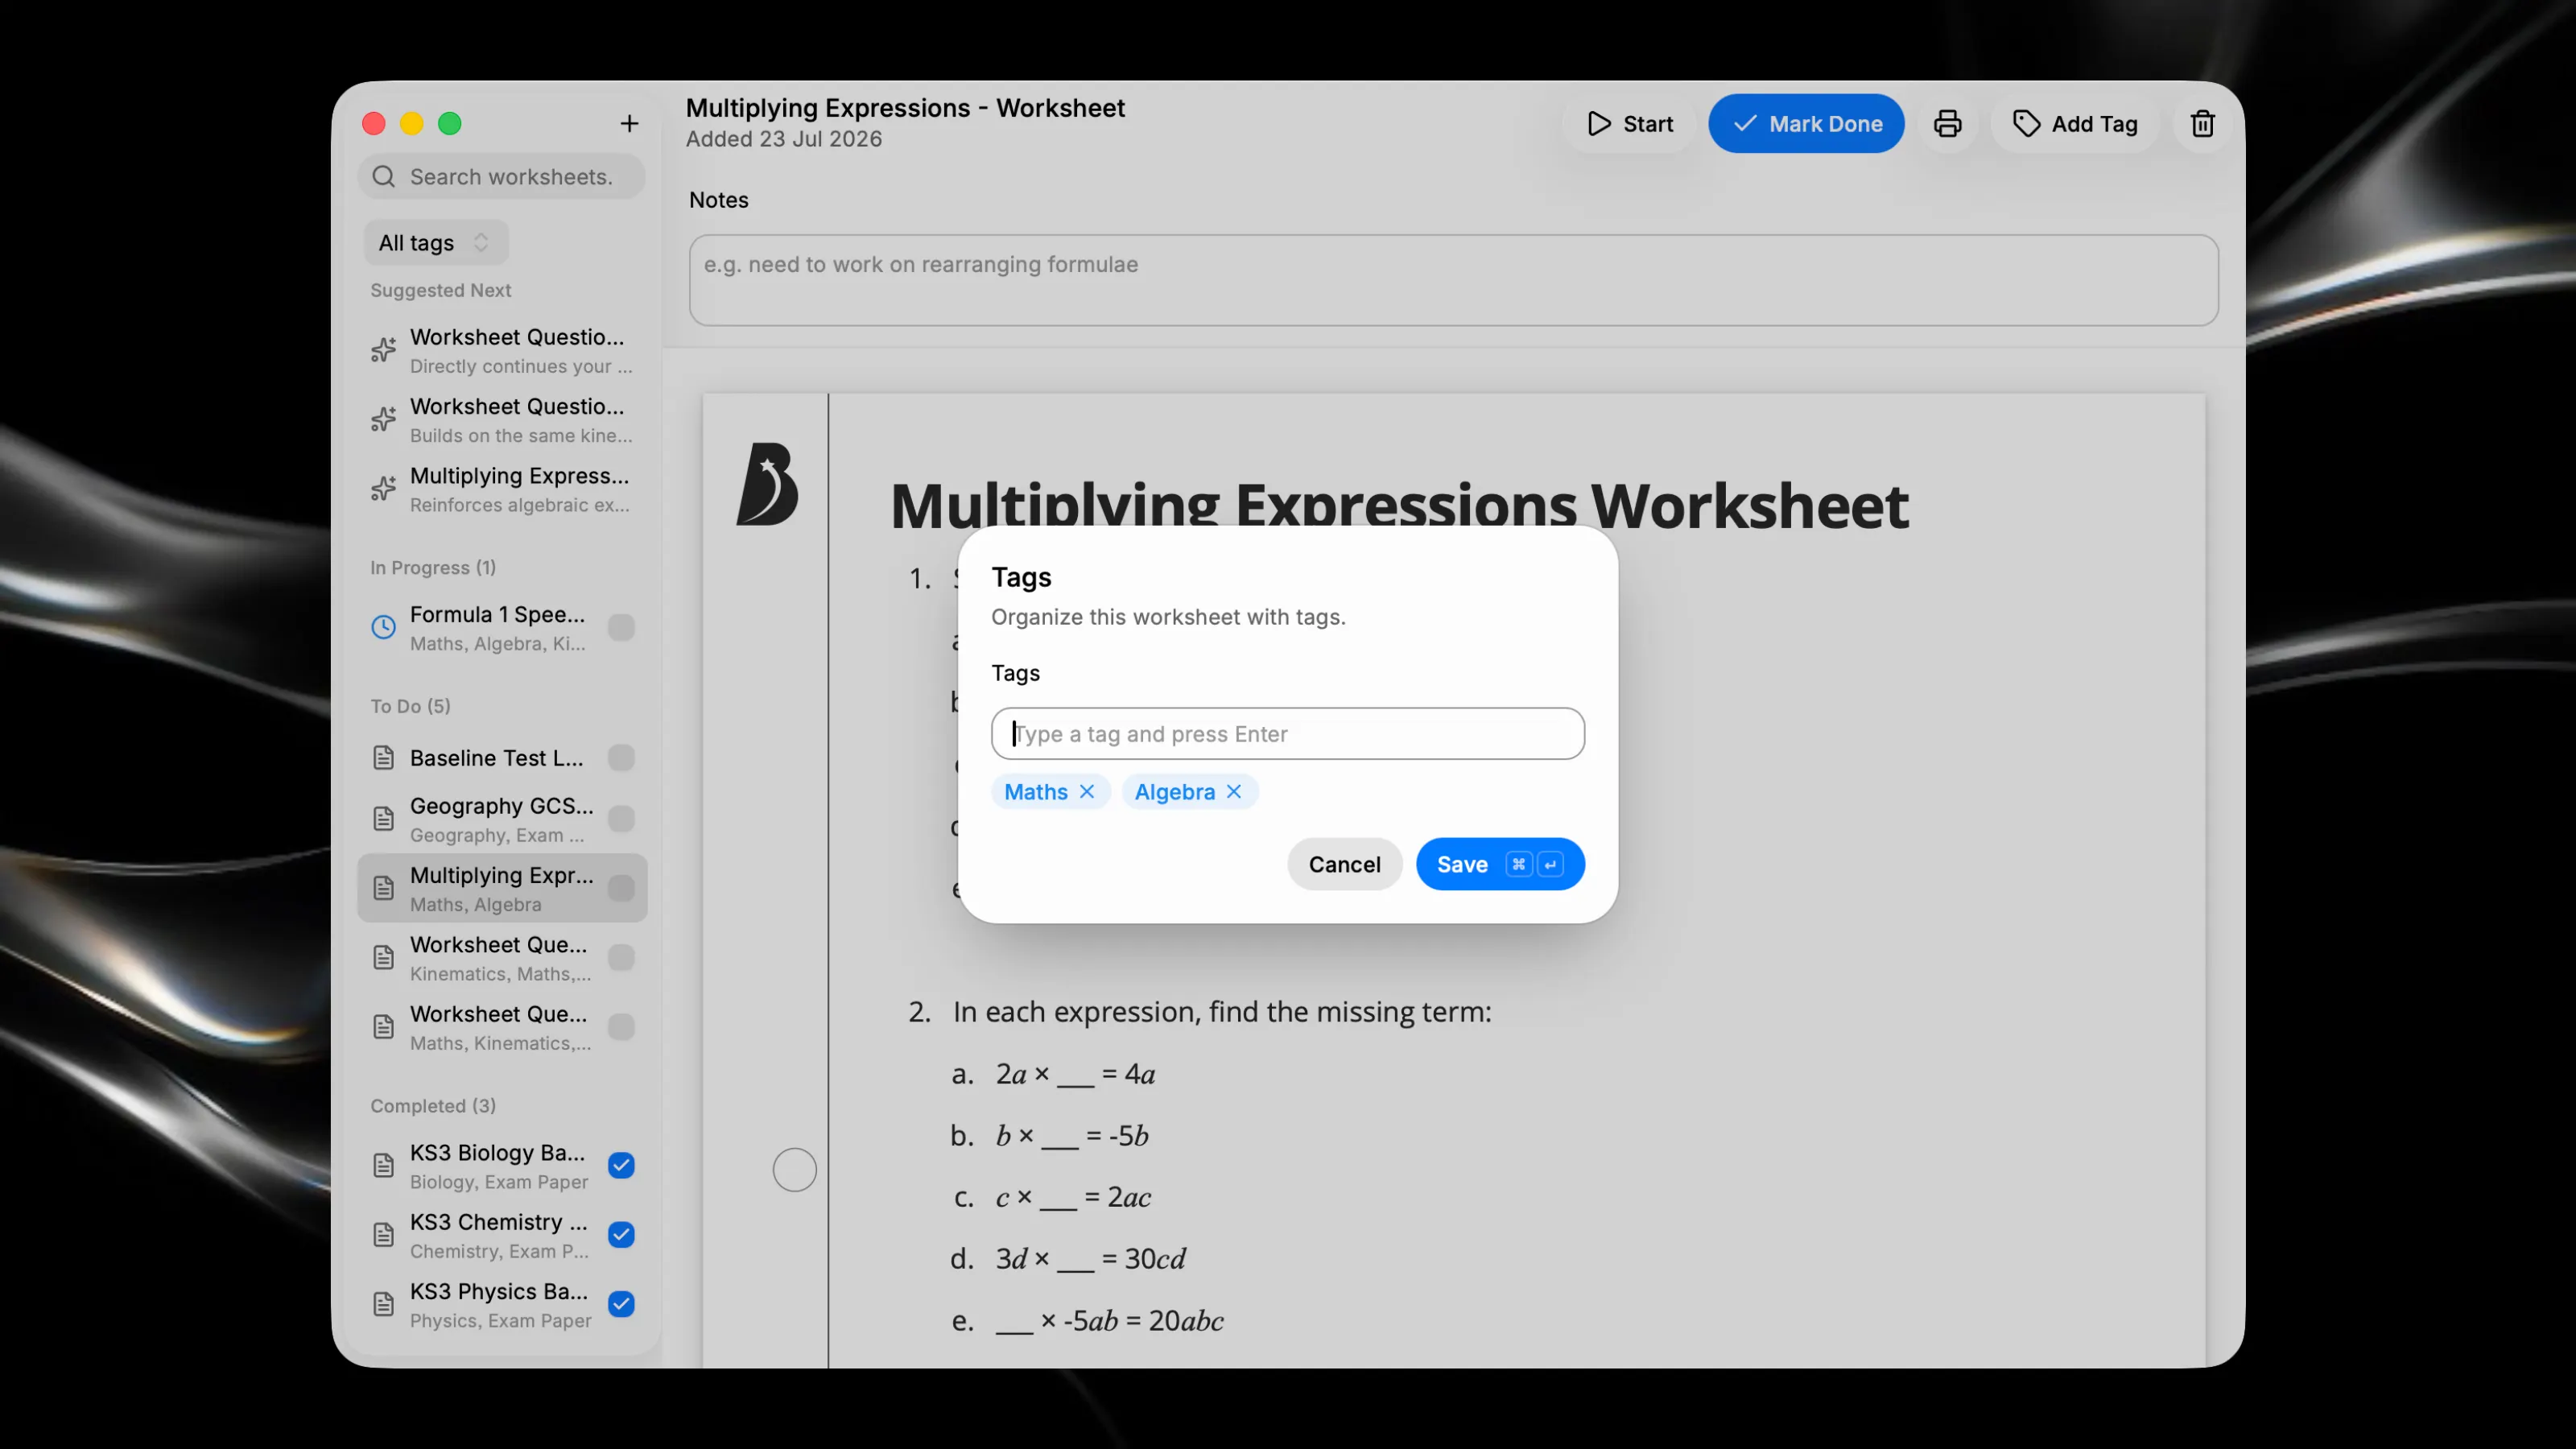Click the printer icon in the toolbar
Image resolution: width=2576 pixels, height=1449 pixels.
pyautogui.click(x=1947, y=124)
